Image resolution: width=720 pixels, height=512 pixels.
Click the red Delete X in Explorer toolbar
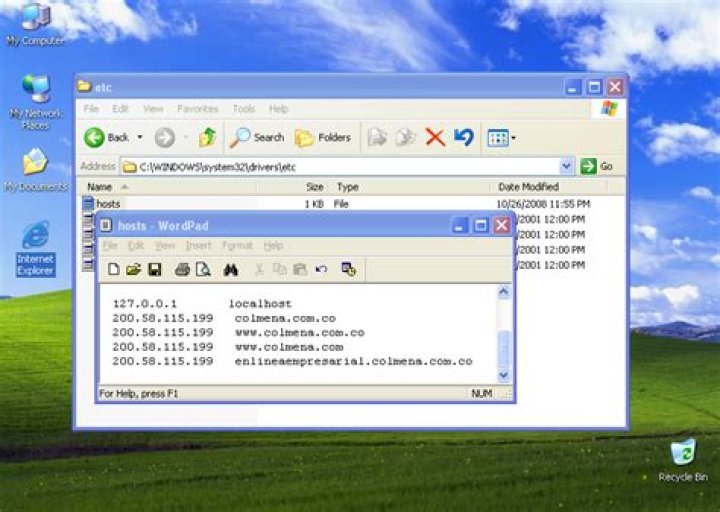[x=435, y=137]
